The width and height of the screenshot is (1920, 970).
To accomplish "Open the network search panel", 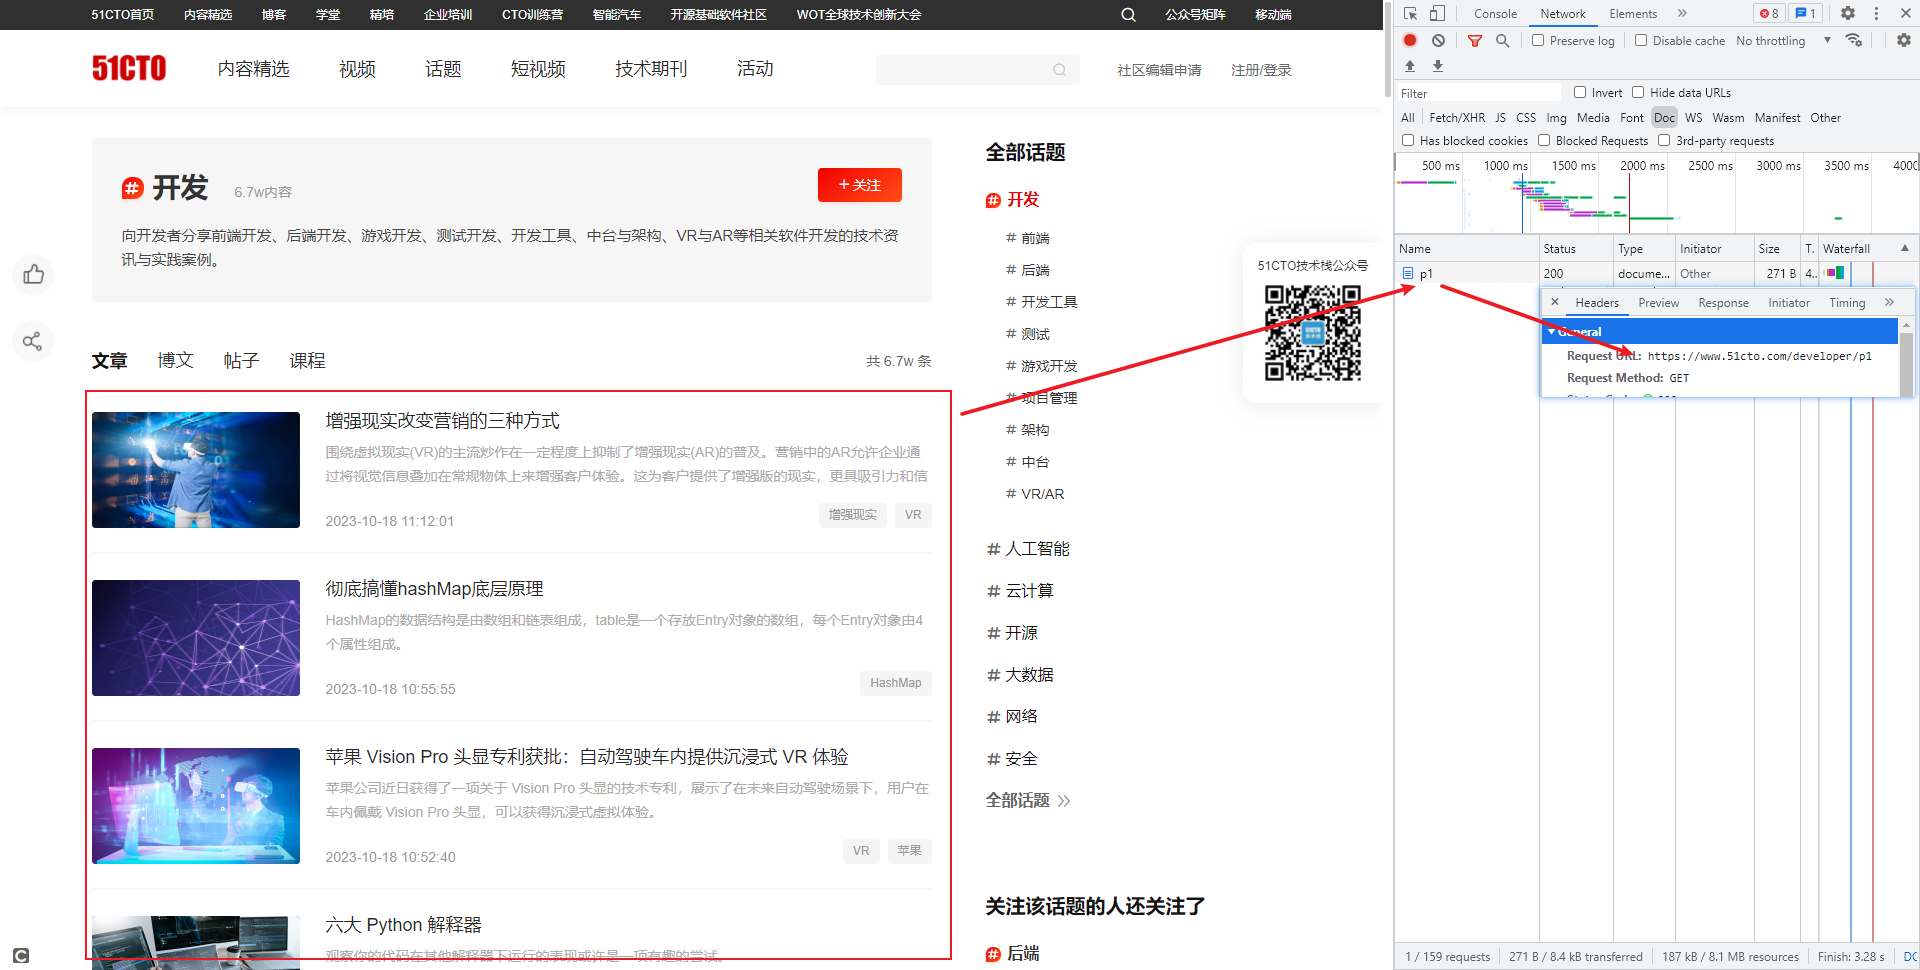I will 1502,40.
